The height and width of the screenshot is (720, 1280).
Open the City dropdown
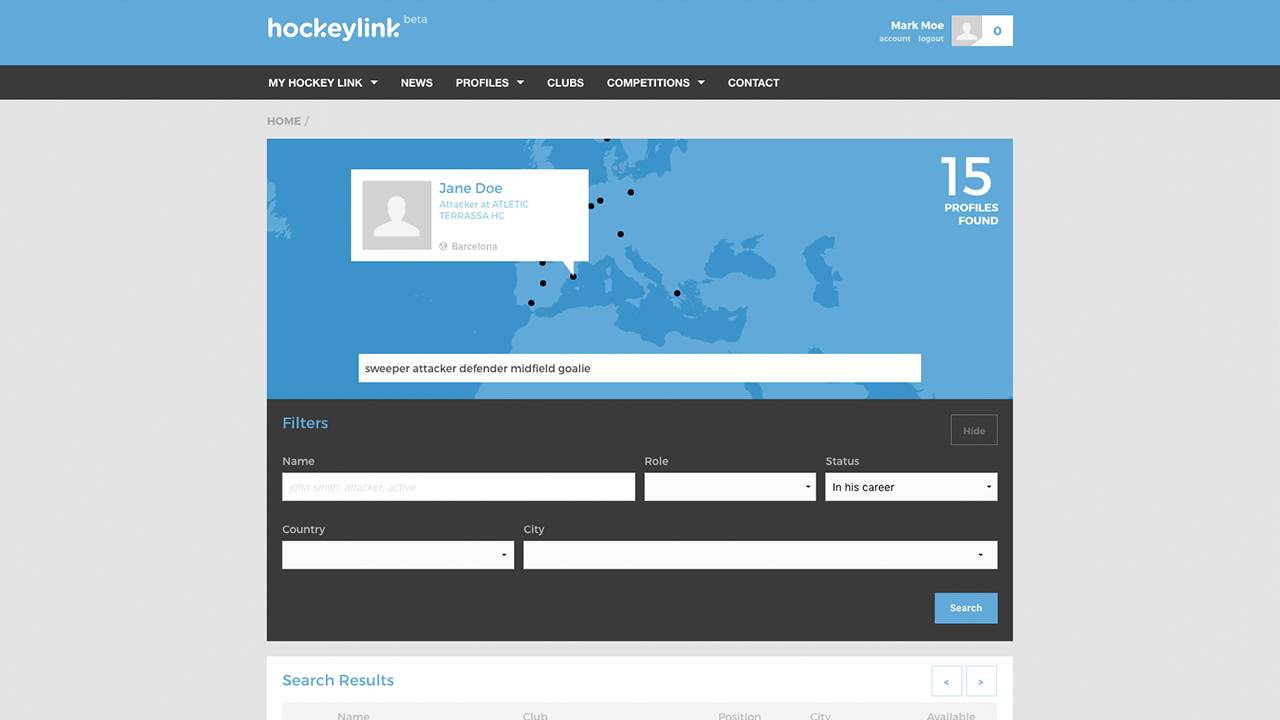point(760,555)
